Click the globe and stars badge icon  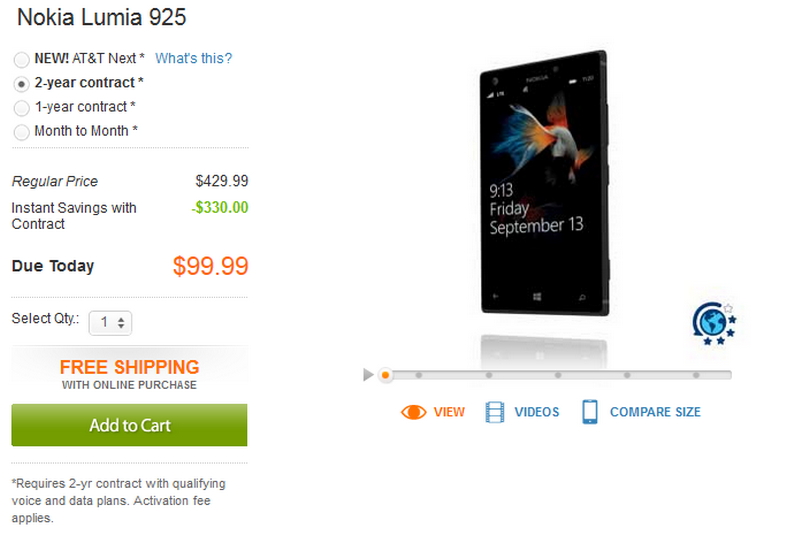point(714,323)
